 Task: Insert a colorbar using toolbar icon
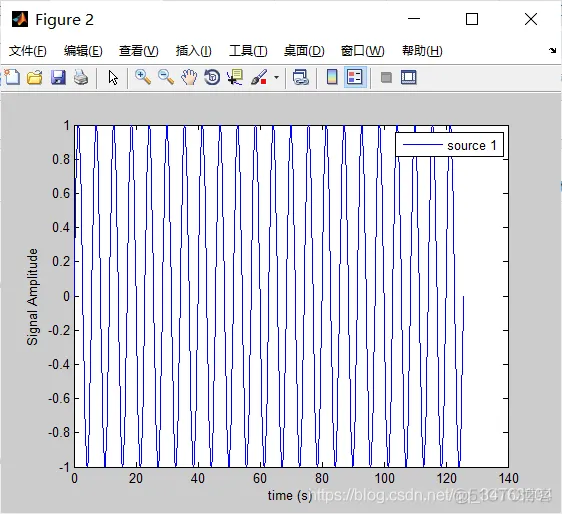(332, 77)
